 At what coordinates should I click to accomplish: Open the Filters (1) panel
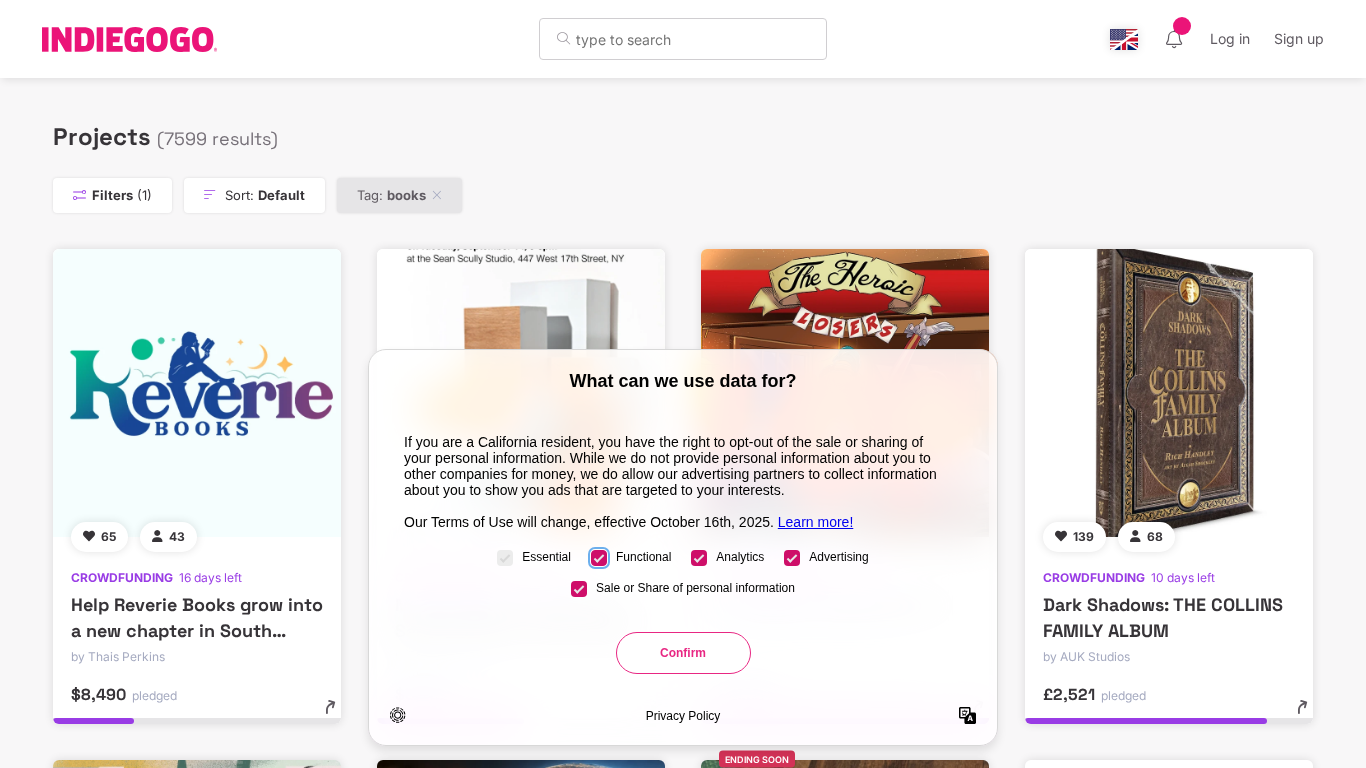112,195
